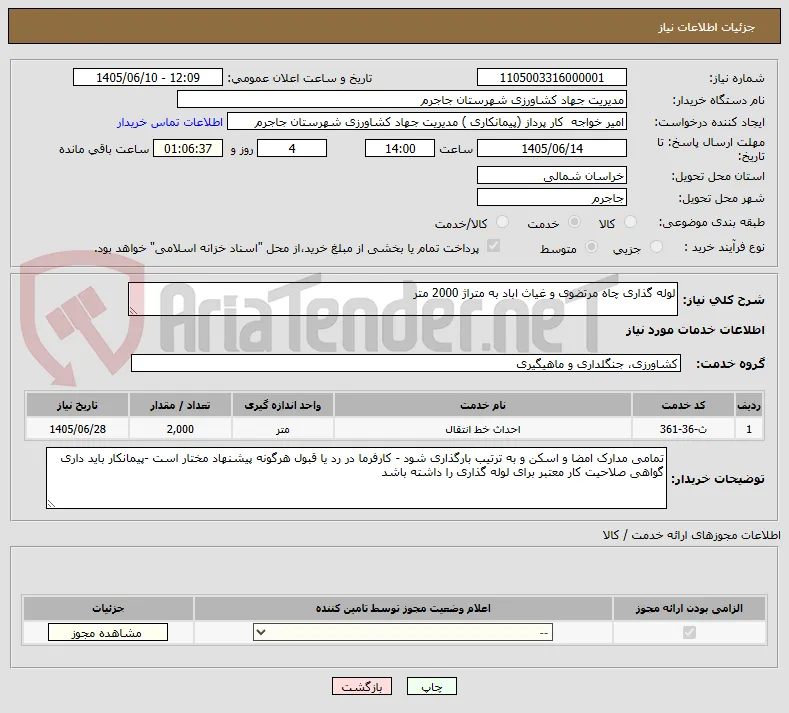Click the resize handle of description textarea
Screen dimensions: 789x713
[133, 311]
